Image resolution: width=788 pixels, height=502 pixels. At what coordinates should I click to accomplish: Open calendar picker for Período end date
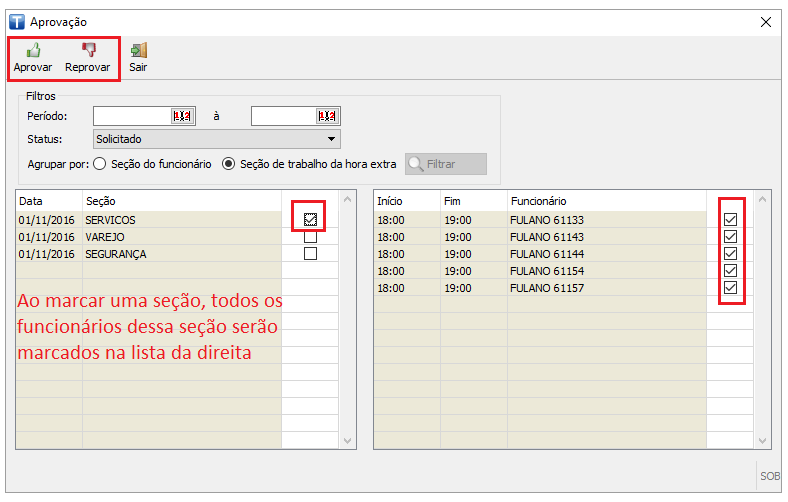click(327, 116)
